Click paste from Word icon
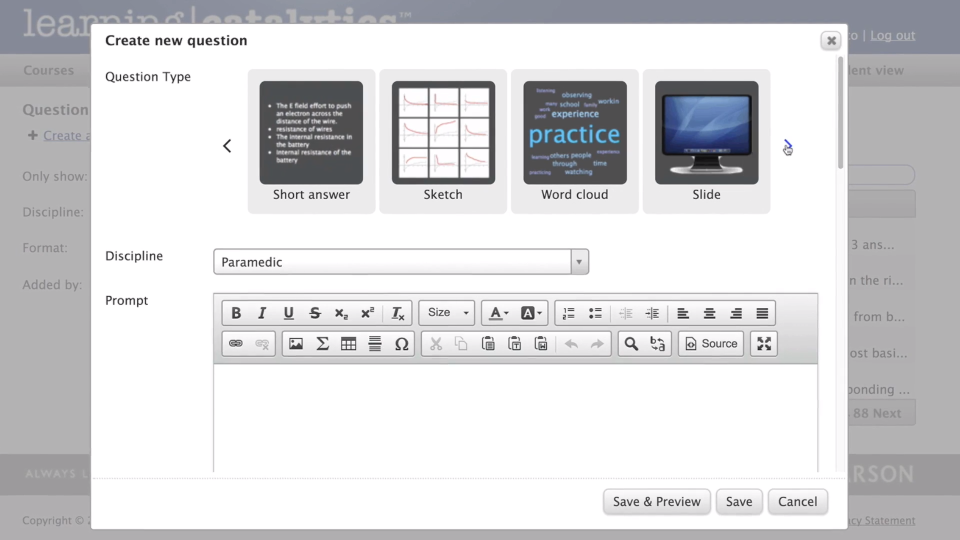This screenshot has width=960, height=540. (541, 343)
